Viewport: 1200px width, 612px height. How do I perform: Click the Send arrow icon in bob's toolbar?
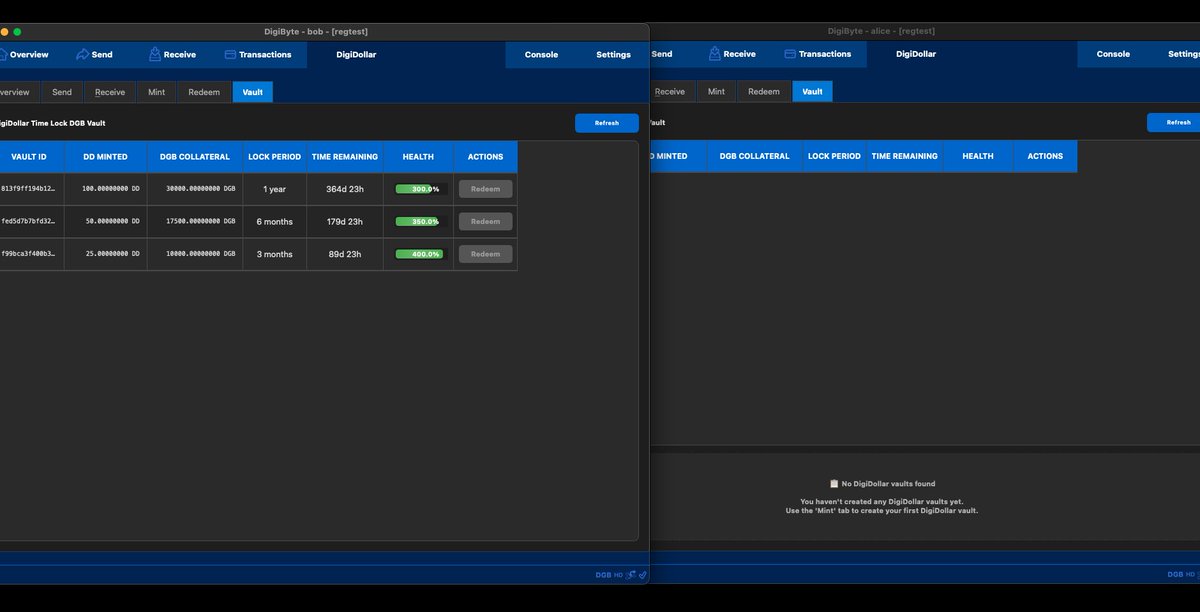pos(82,54)
